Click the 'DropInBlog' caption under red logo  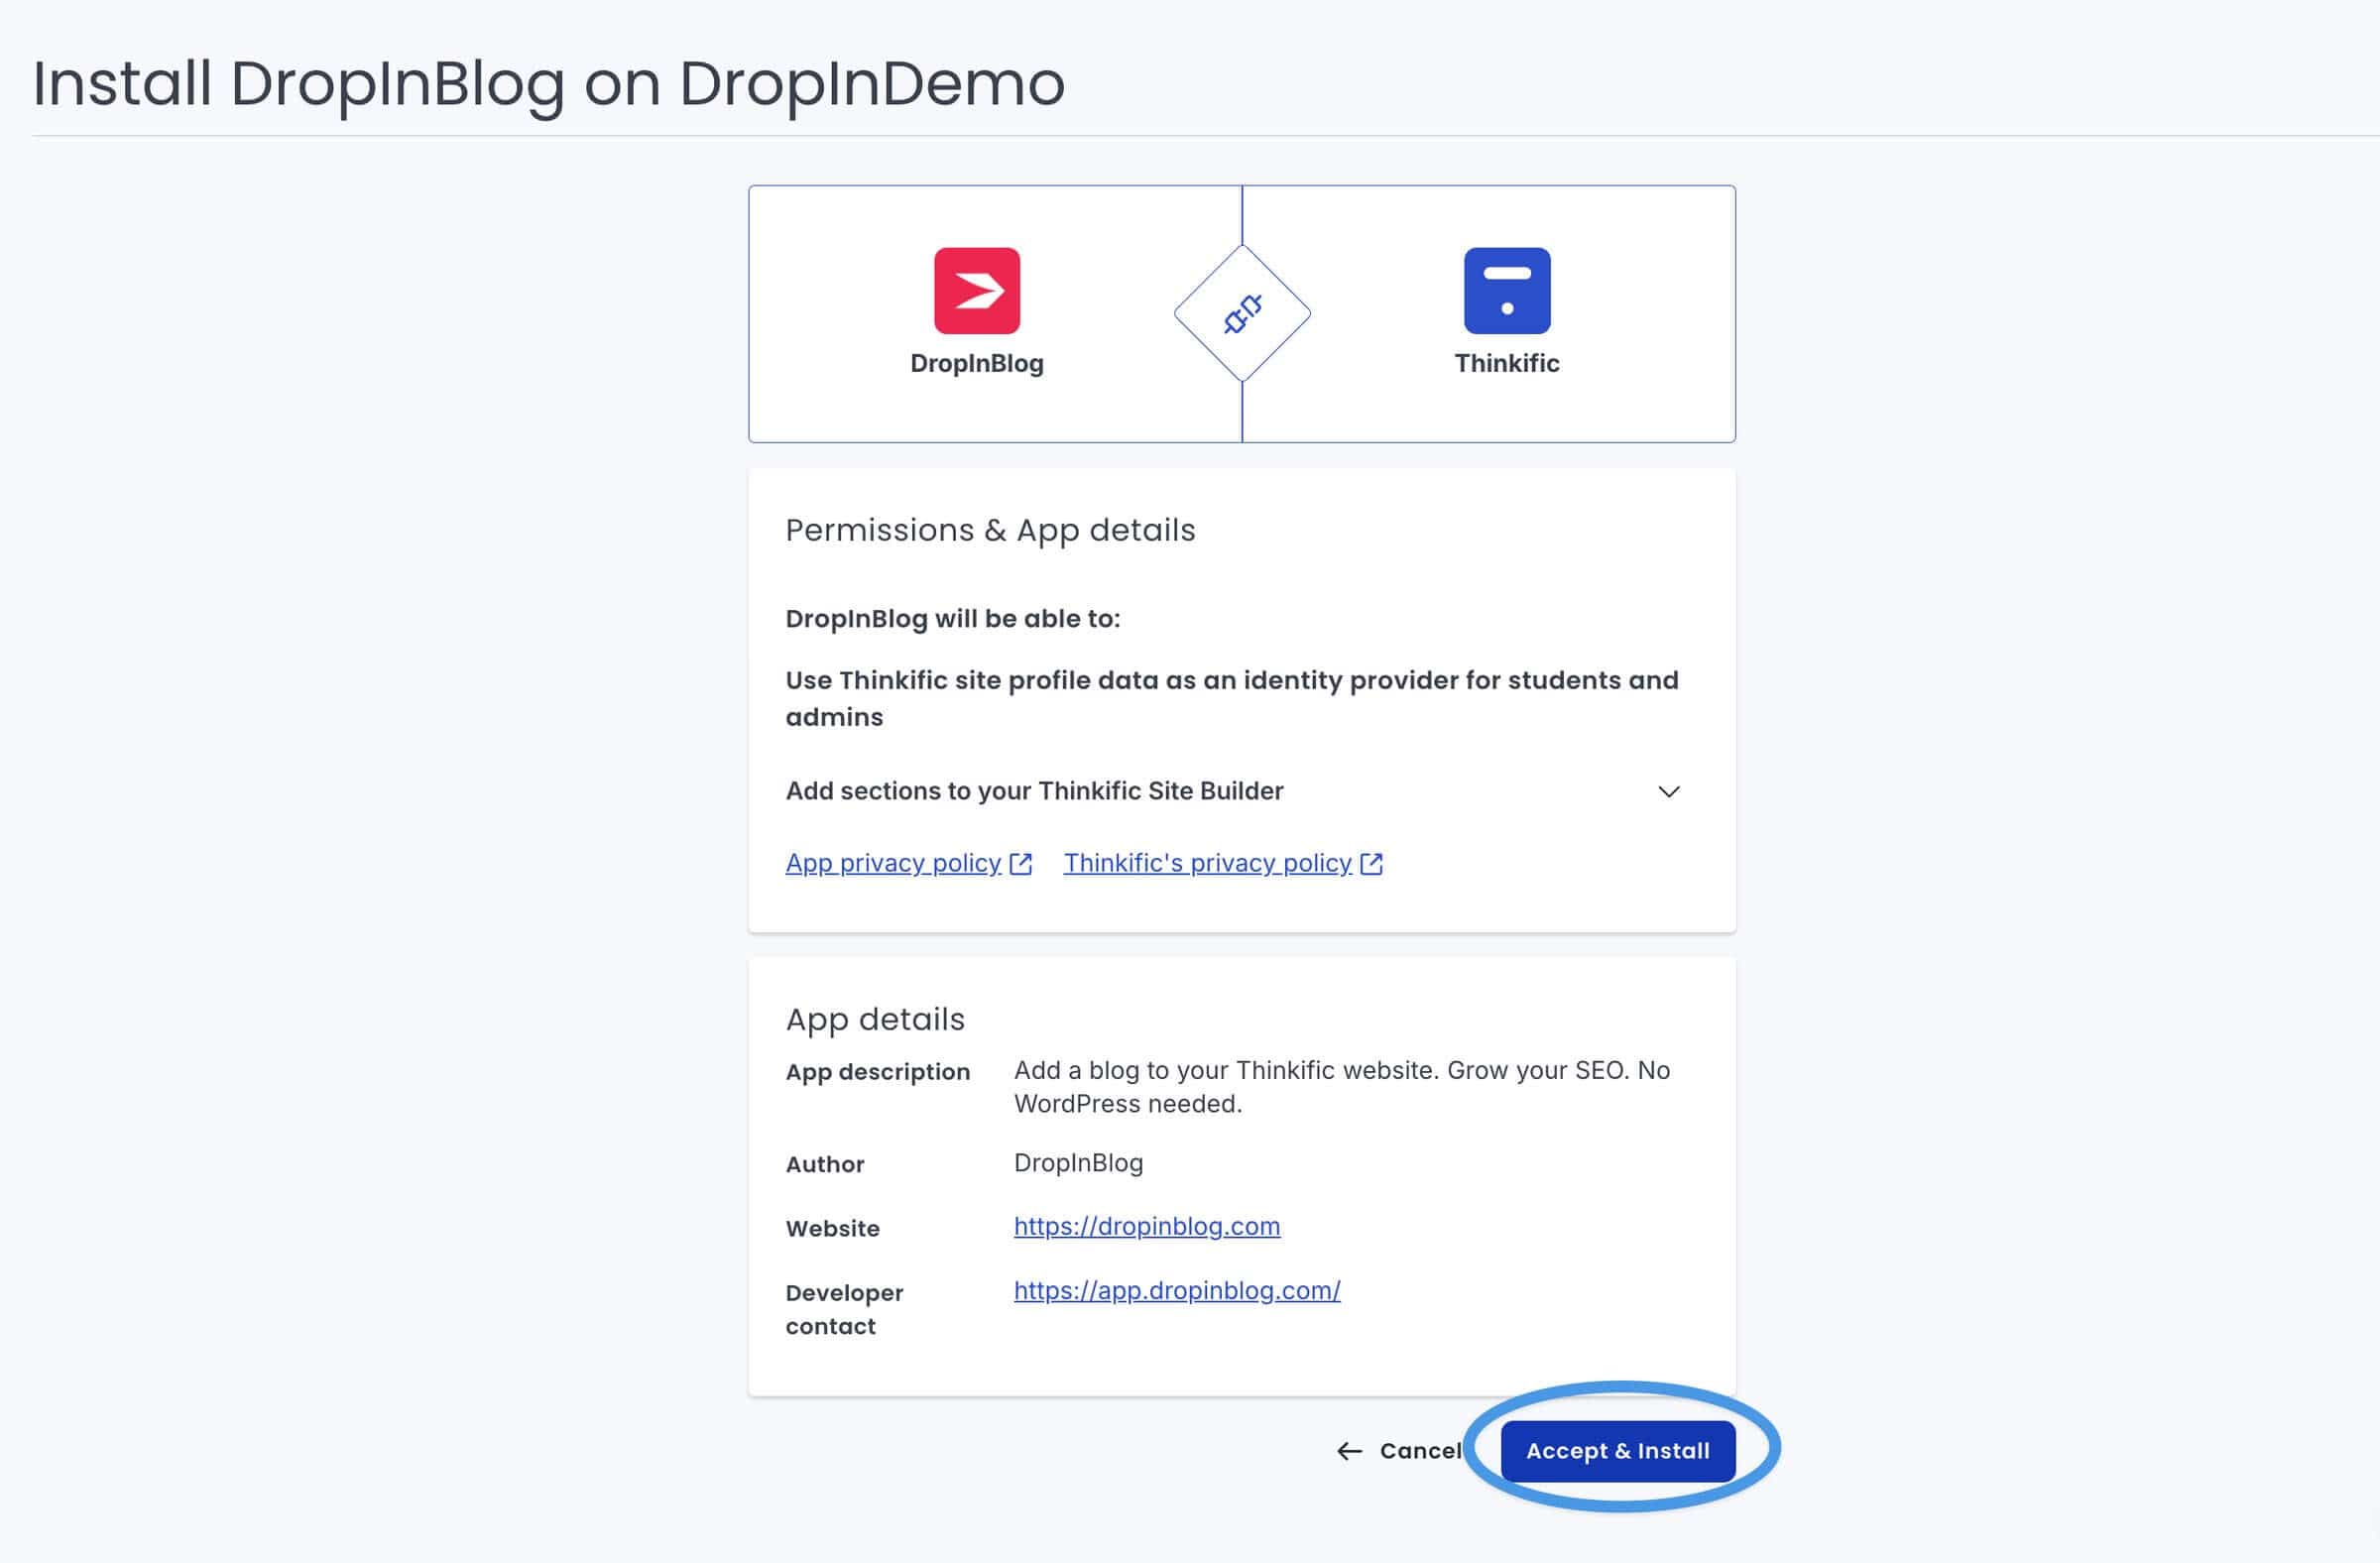(977, 364)
